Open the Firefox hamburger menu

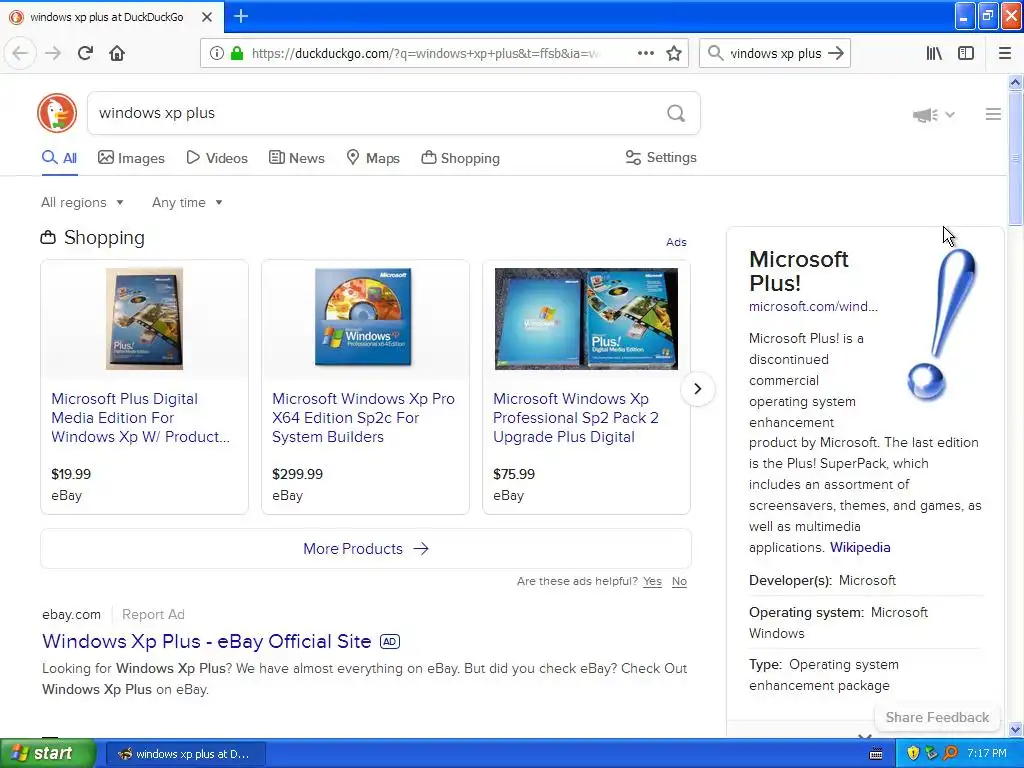(x=1005, y=53)
